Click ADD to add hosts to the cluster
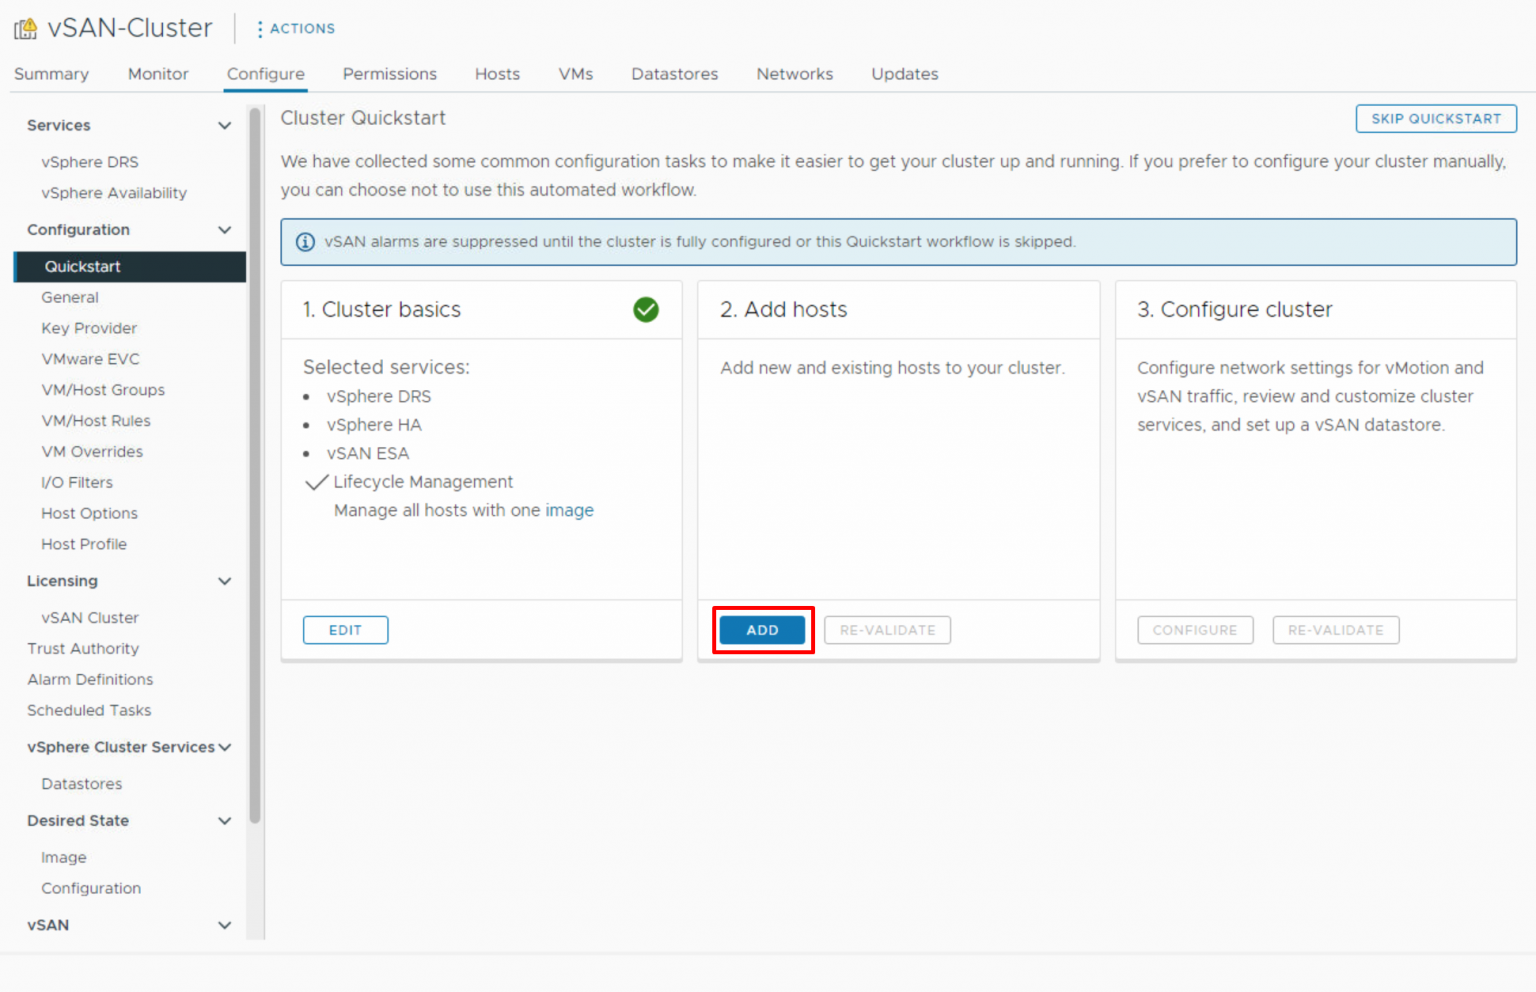This screenshot has width=1536, height=992. click(x=762, y=630)
